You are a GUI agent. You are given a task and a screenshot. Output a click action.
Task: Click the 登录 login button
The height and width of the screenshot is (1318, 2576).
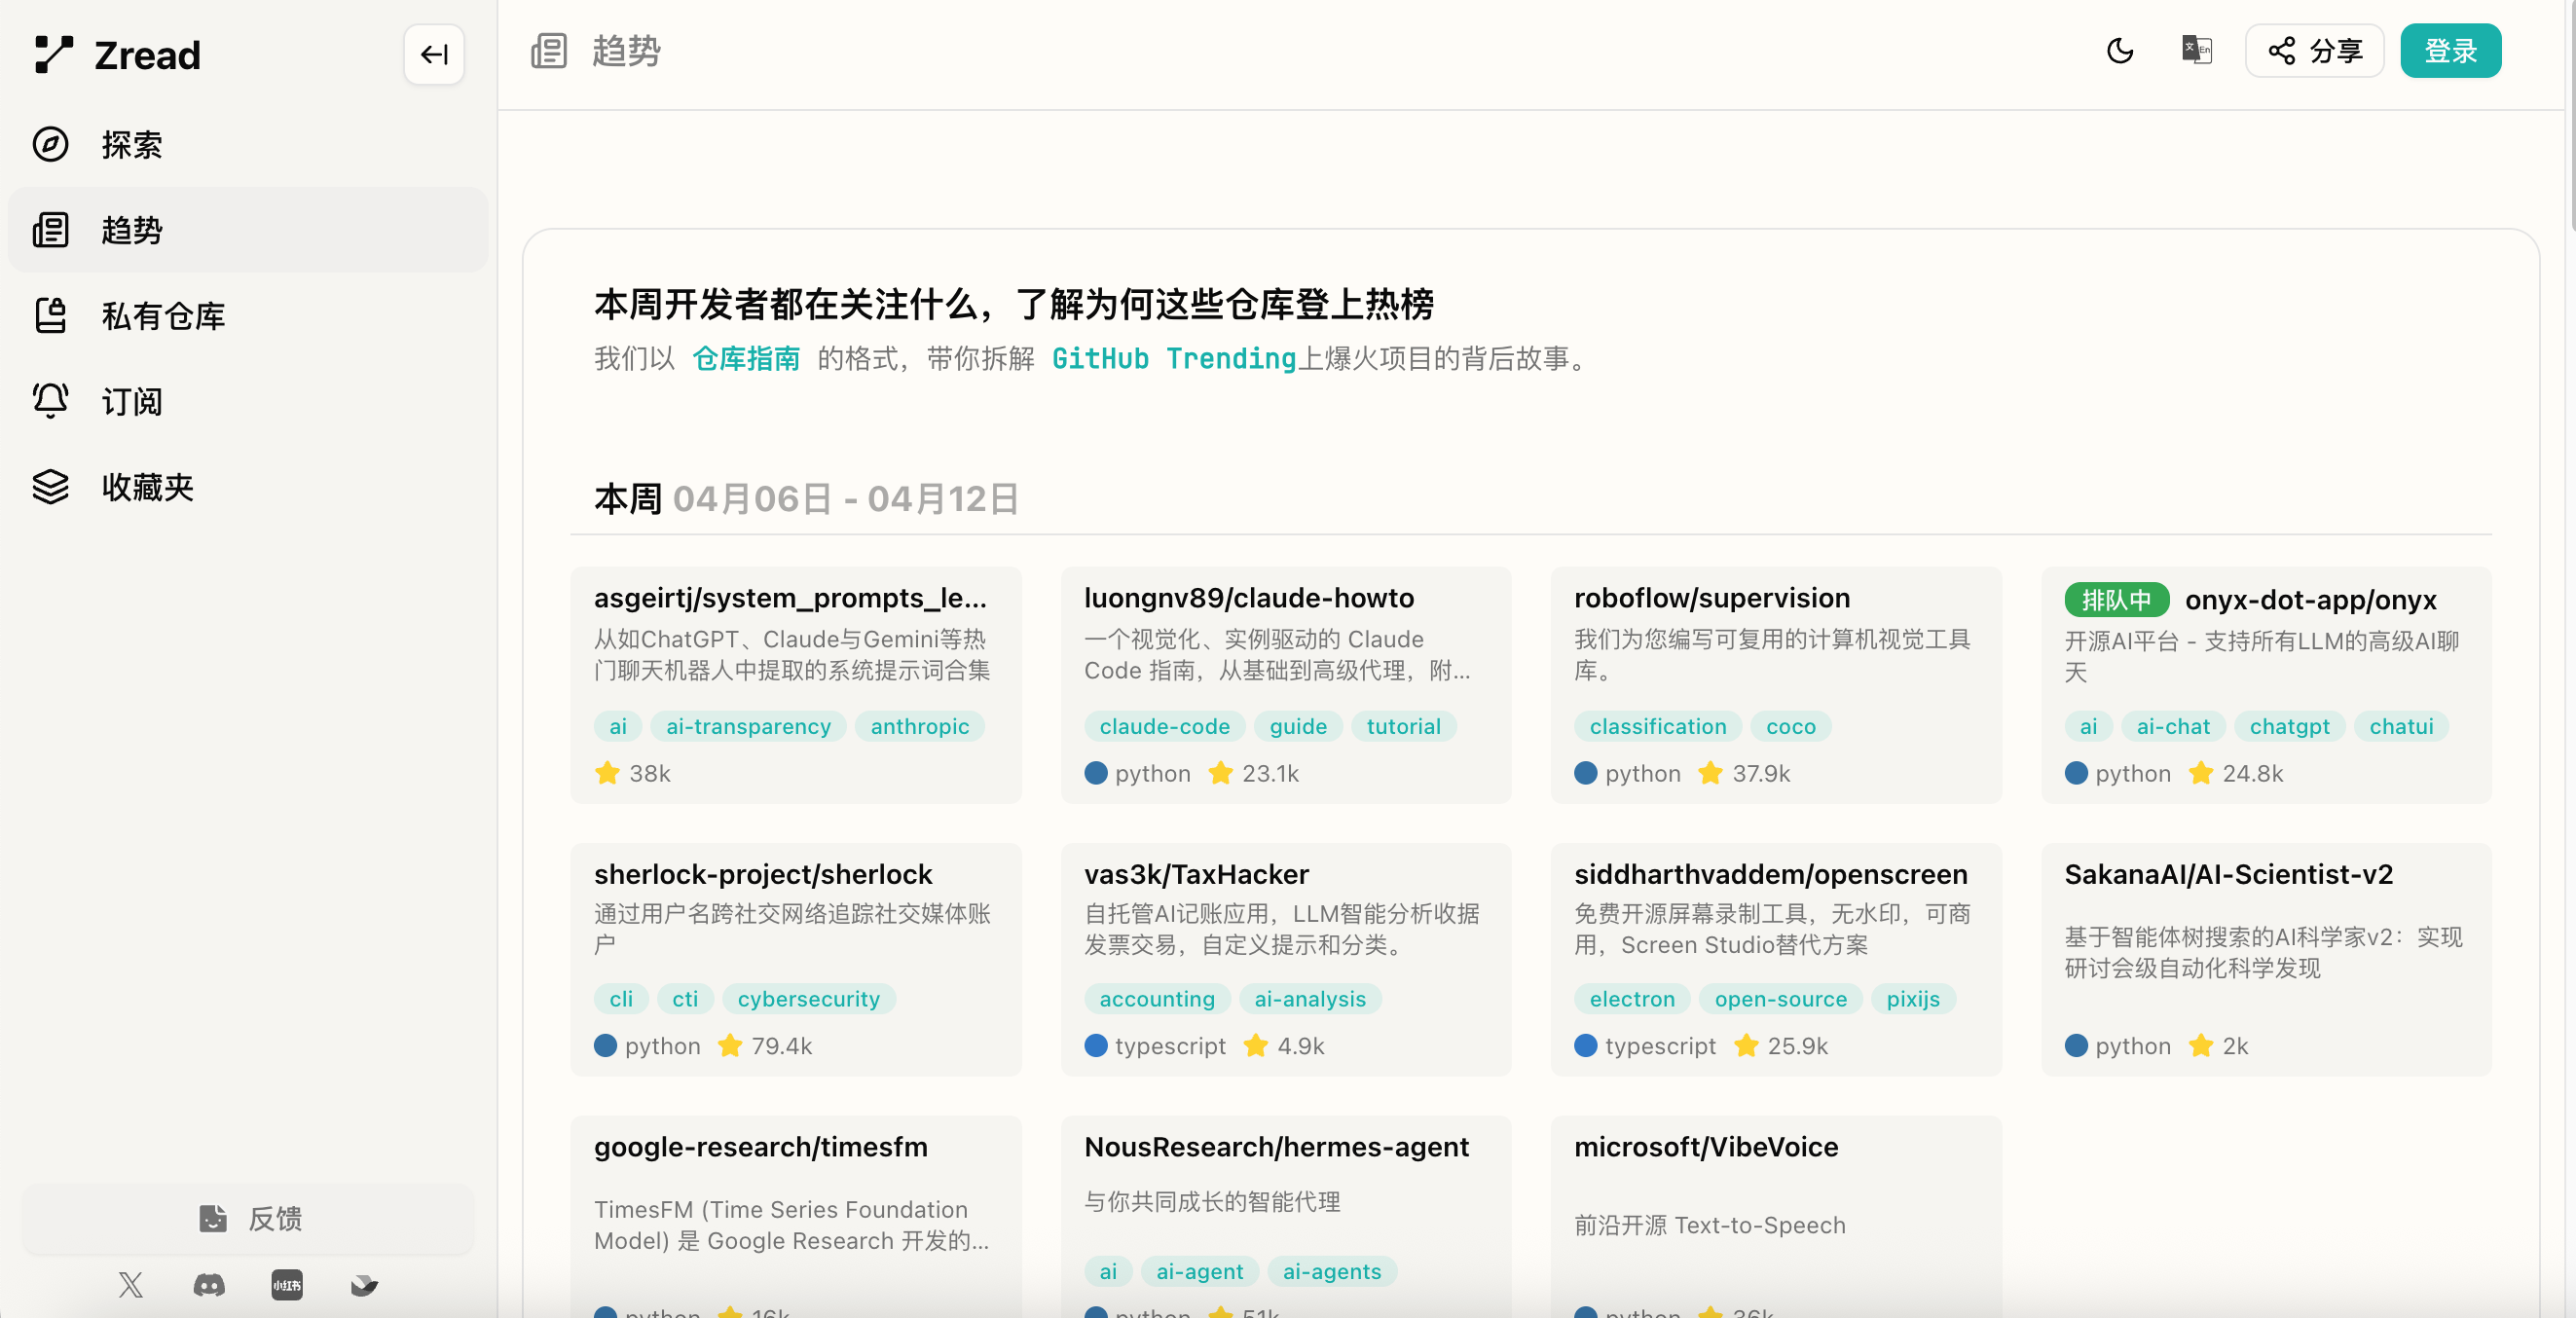(x=2450, y=51)
